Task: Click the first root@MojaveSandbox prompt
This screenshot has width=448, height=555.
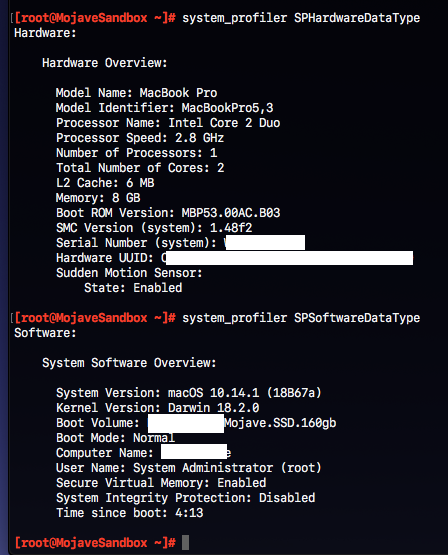Action: [x=95, y=18]
